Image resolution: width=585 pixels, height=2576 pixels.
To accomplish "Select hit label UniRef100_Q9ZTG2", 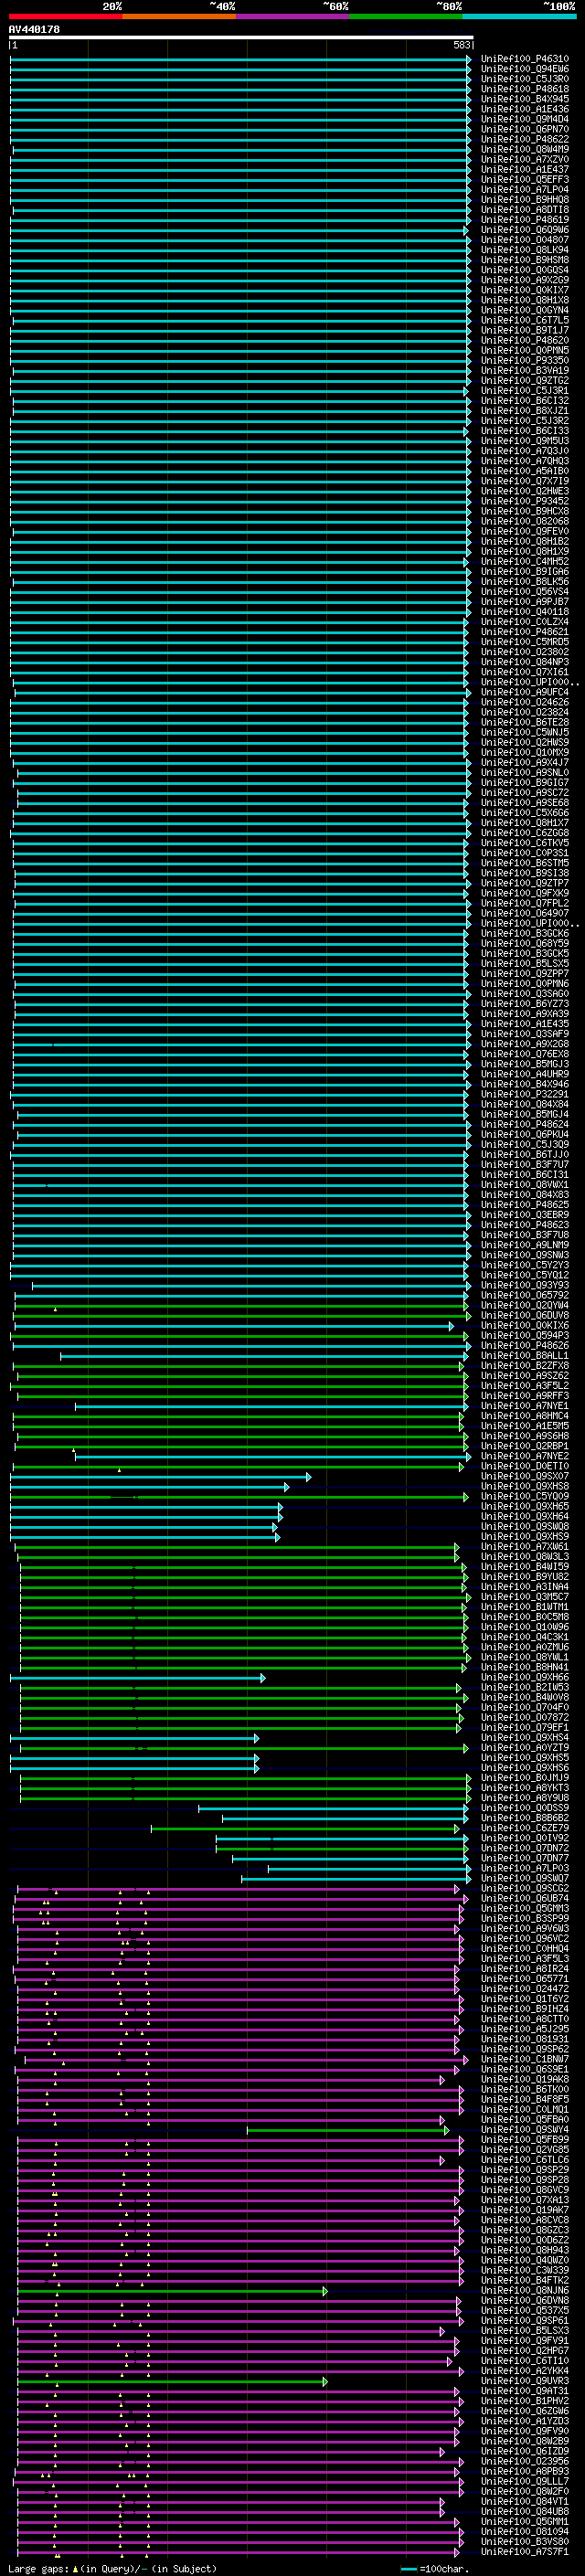I will pyautogui.click(x=525, y=380).
